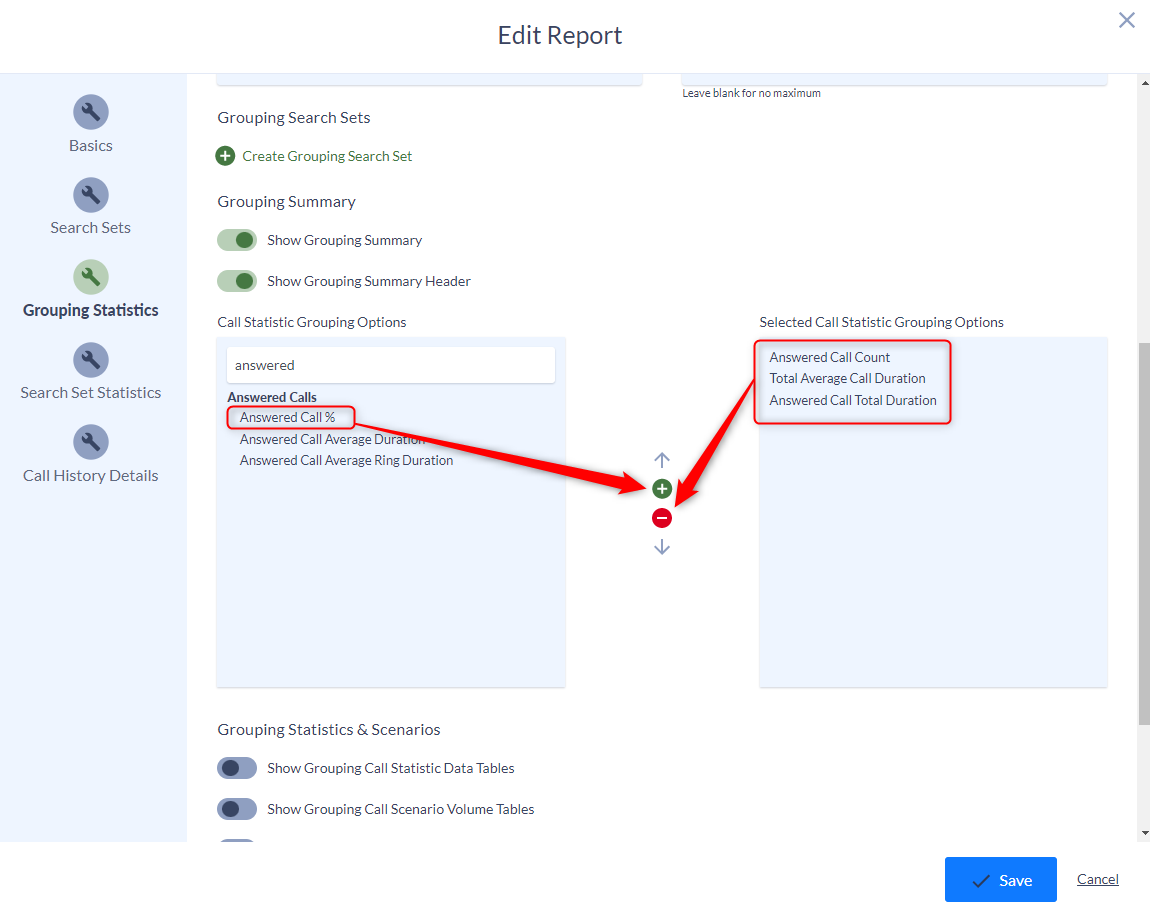This screenshot has height=910, width=1150.
Task: Click the down arrow to reorder selected statistics
Action: tap(661, 547)
